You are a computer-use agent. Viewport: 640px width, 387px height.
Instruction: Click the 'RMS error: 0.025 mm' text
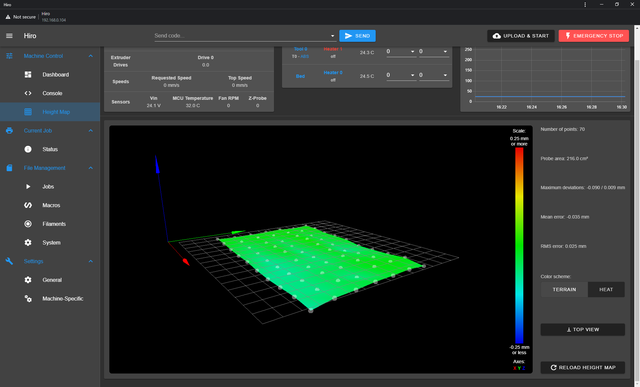[563, 246]
